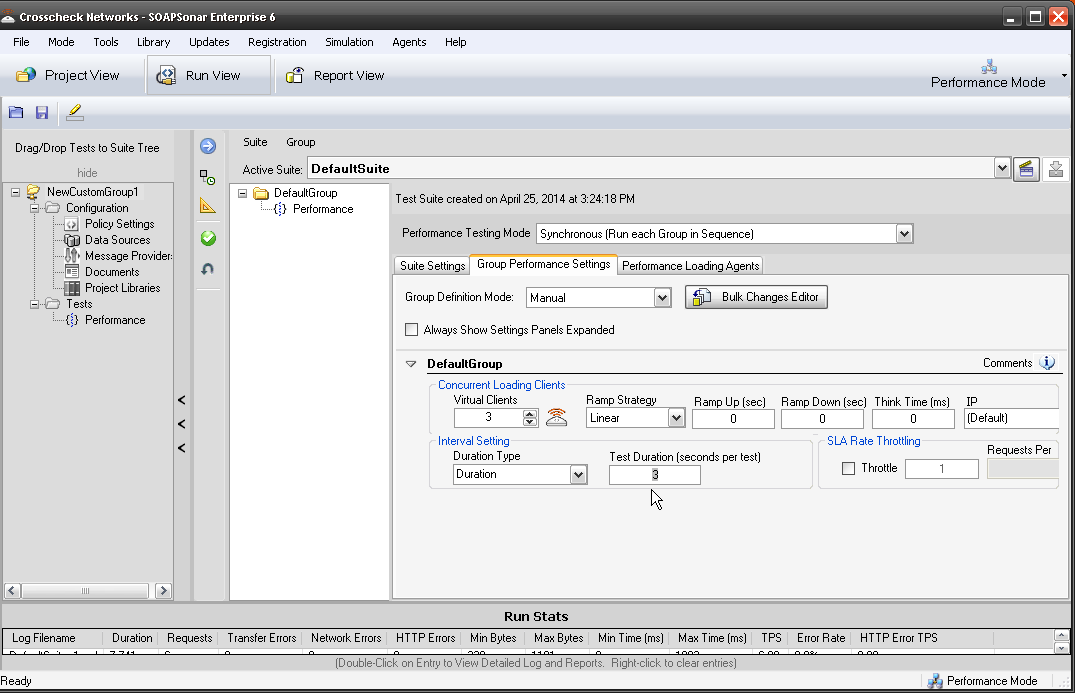The image size is (1075, 693).
Task: Click the Max Time (ms) column header
Action: 712,638
